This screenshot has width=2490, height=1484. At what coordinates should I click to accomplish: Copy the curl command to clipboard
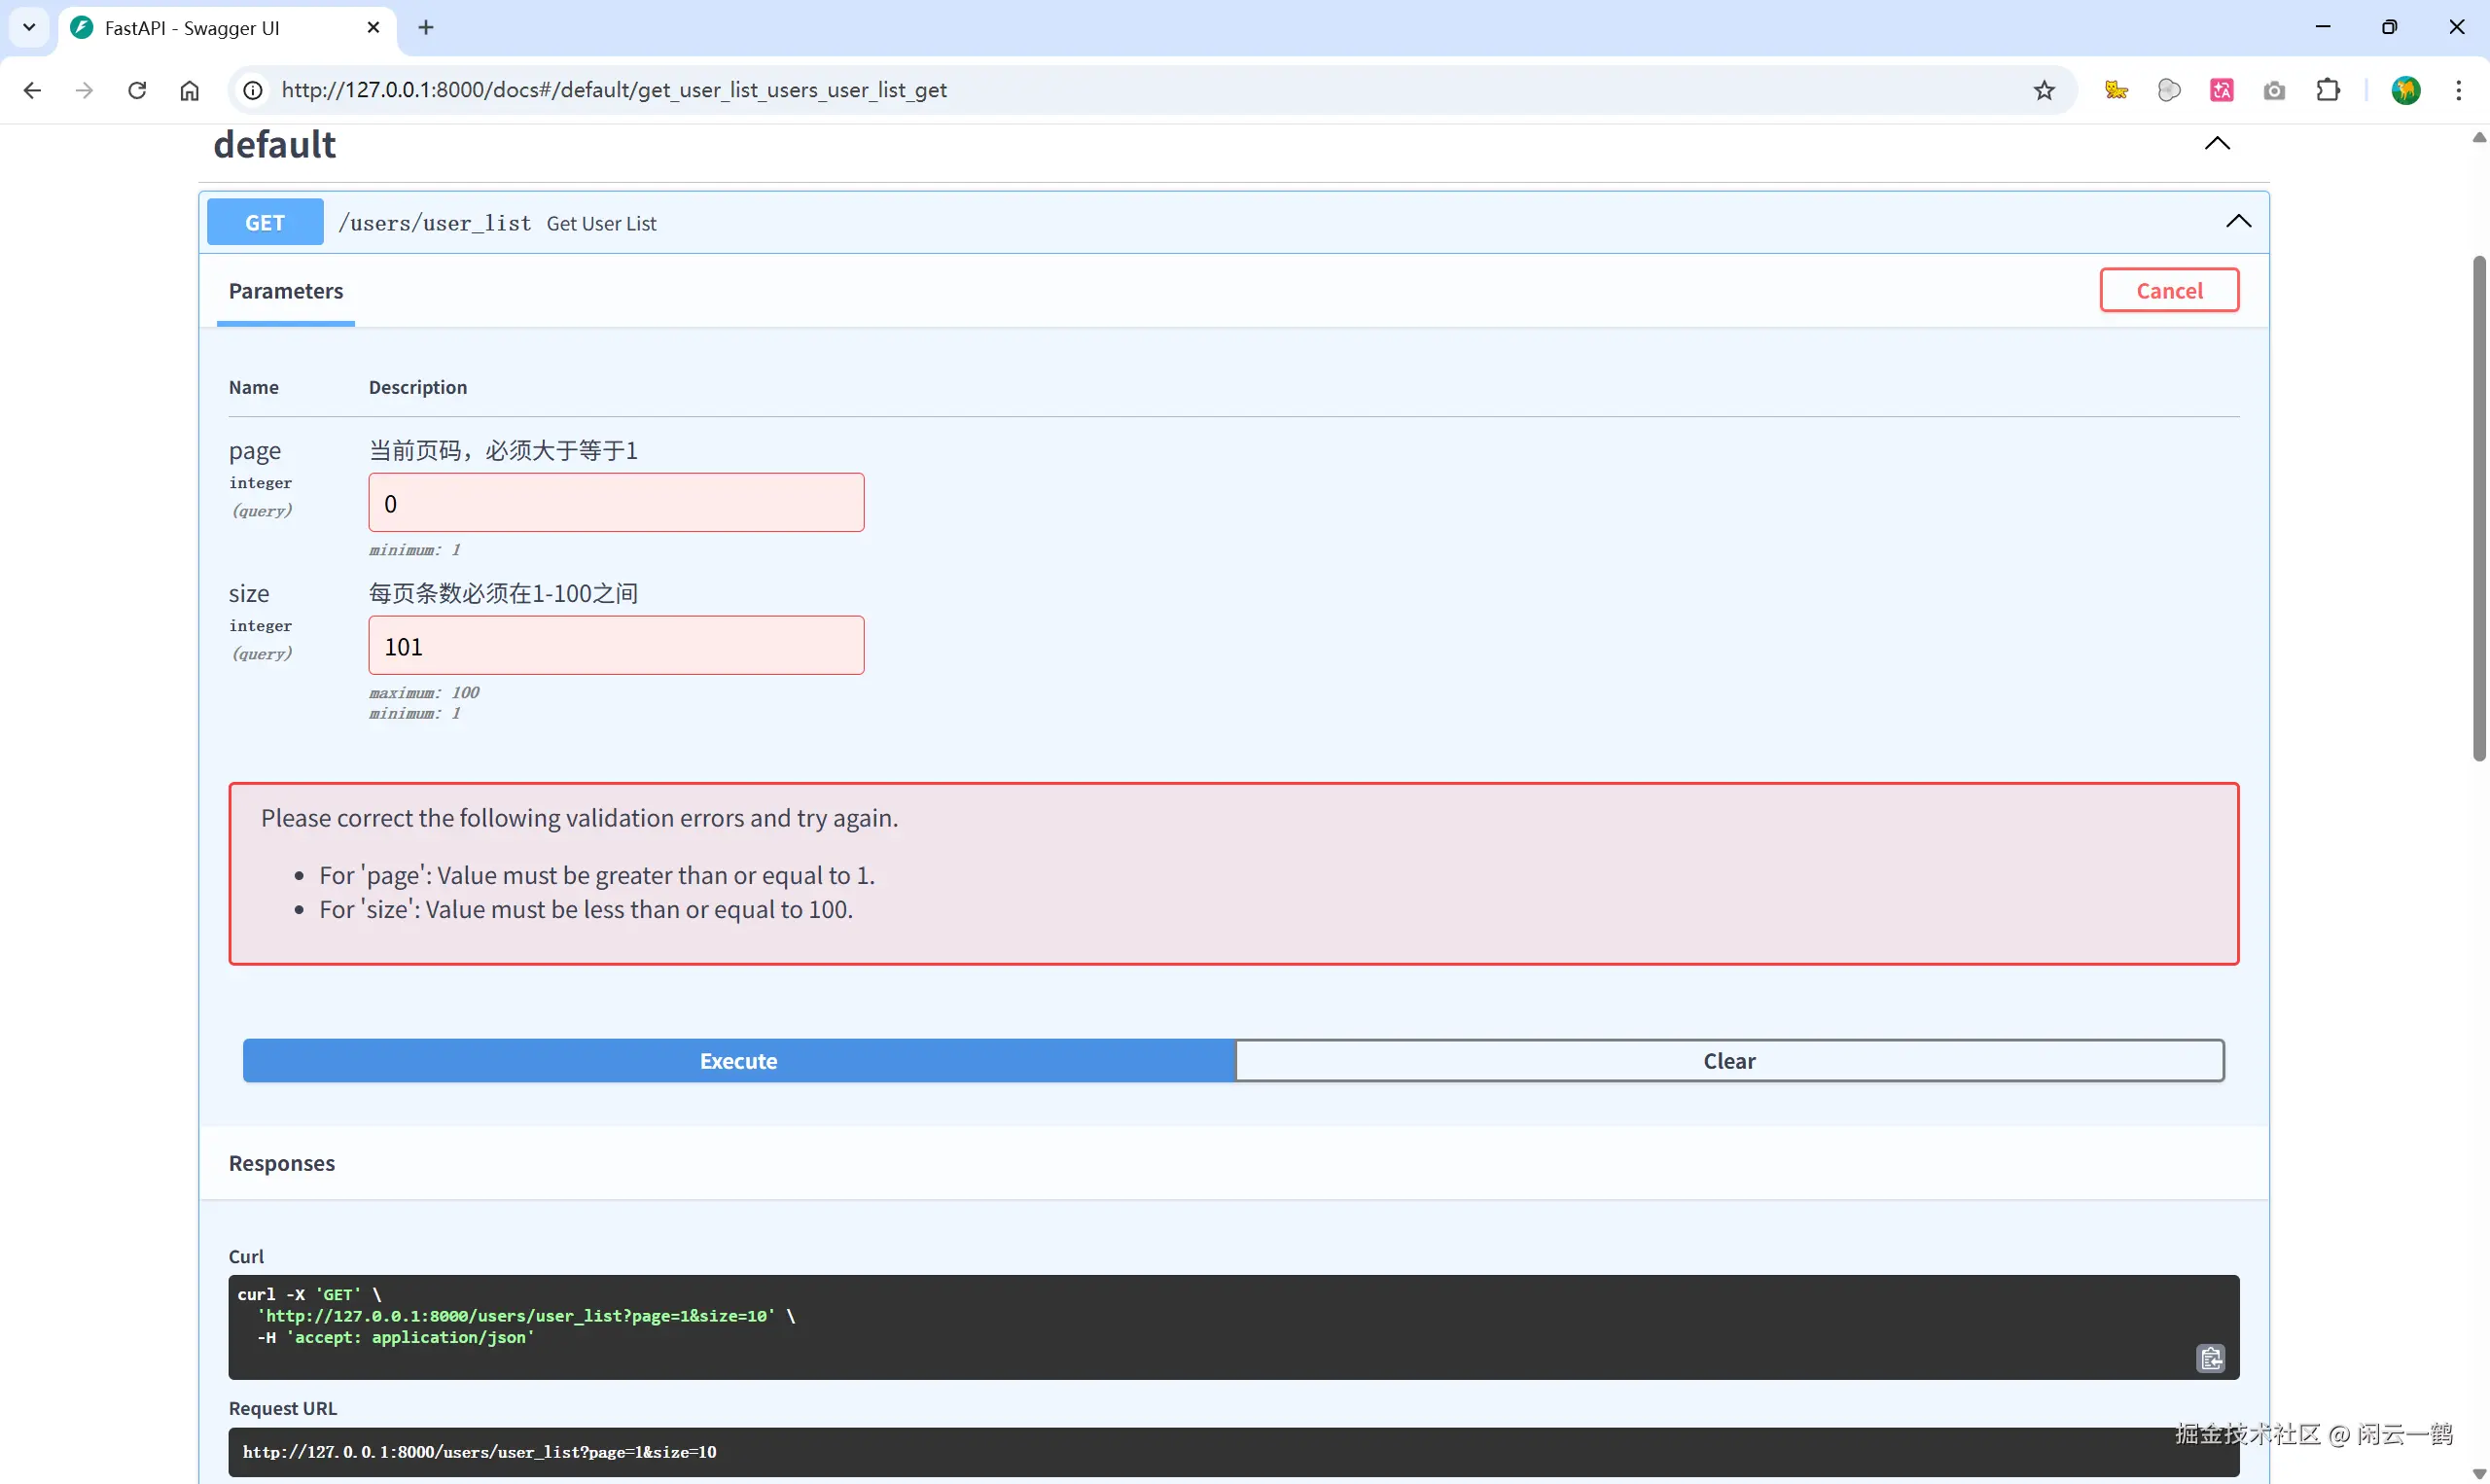pos(2210,1358)
